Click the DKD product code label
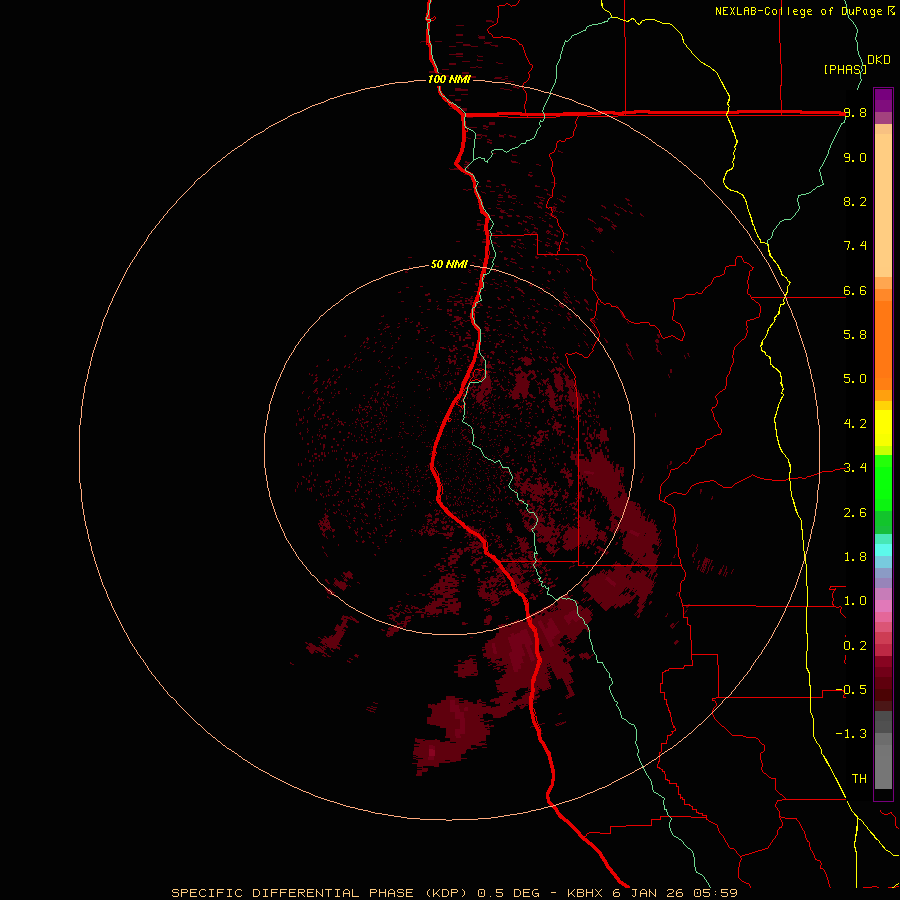900x900 pixels. click(878, 60)
